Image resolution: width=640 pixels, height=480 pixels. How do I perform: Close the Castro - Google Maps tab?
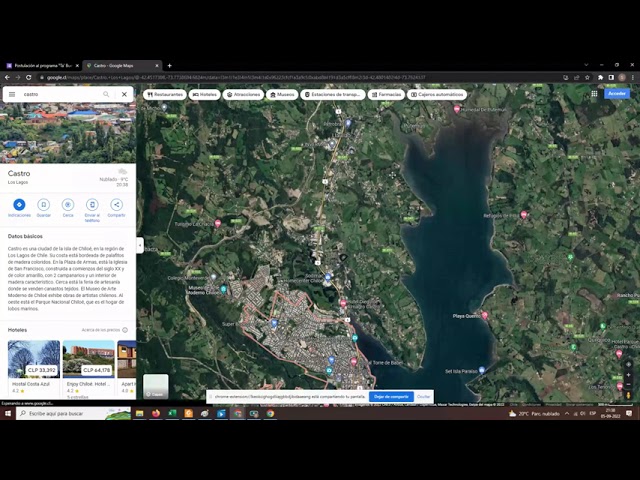click(x=157, y=66)
